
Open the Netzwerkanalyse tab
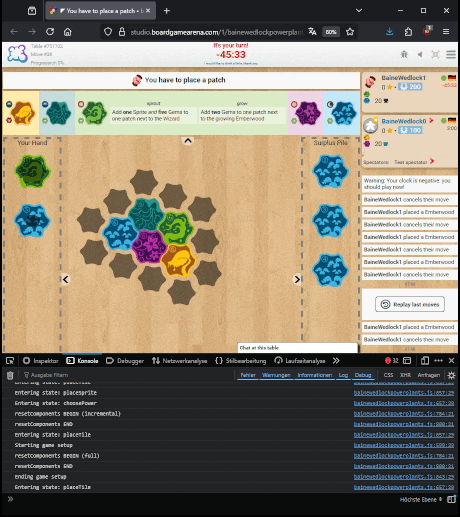pos(179,361)
